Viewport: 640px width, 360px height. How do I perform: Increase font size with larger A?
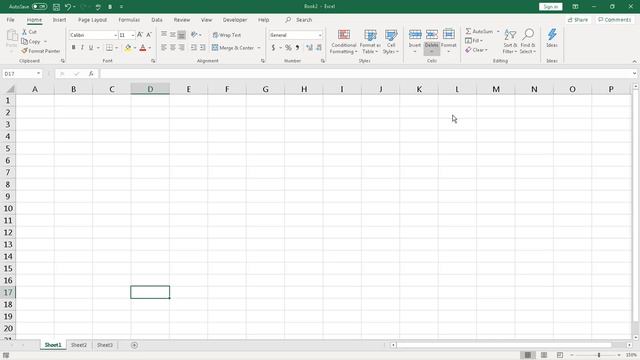pyautogui.click(x=140, y=35)
